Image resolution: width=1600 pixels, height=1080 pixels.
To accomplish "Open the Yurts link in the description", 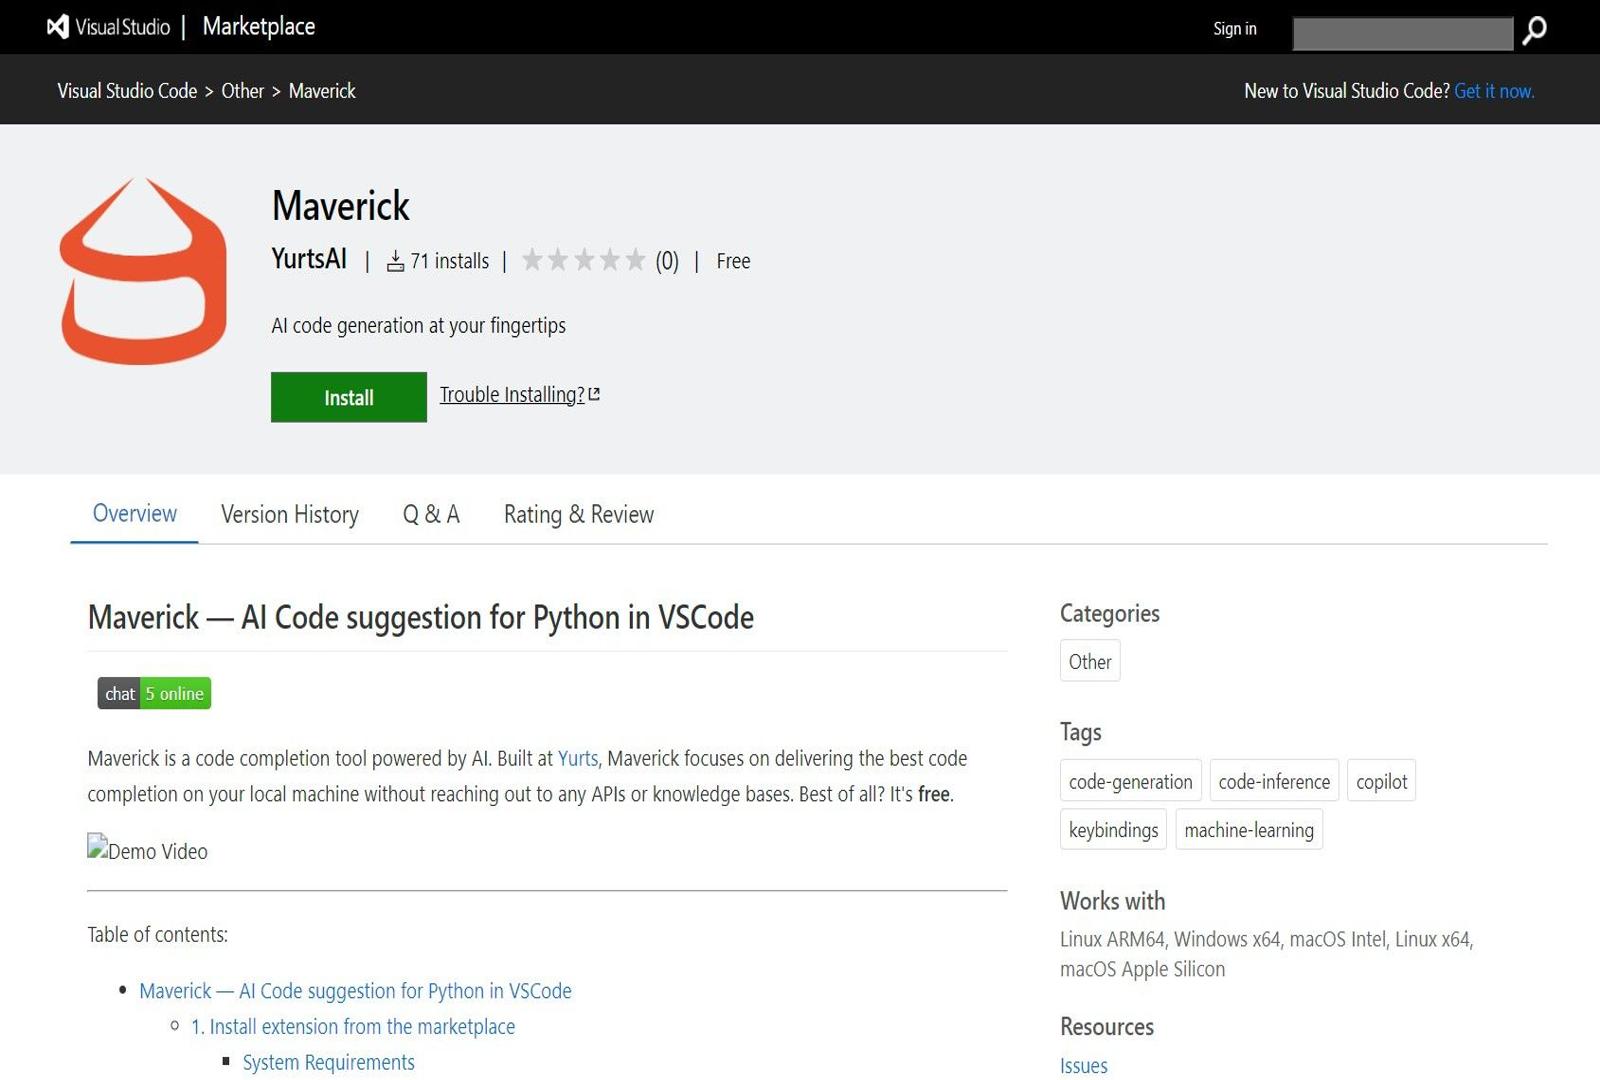I will [578, 758].
